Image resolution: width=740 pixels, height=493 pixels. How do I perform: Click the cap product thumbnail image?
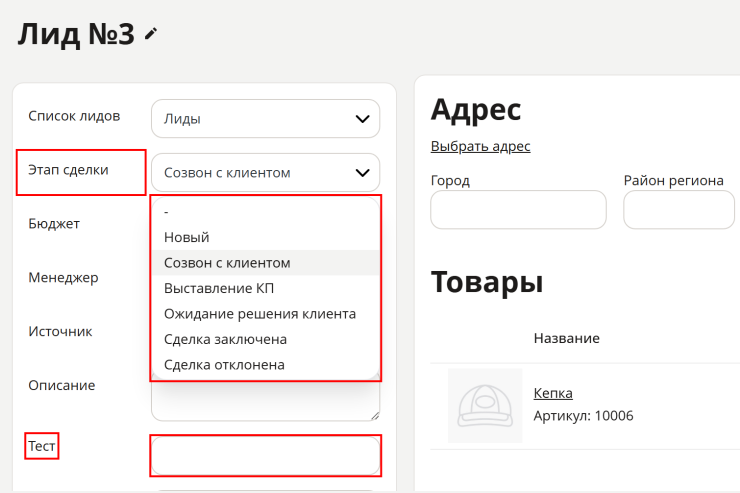pos(485,406)
